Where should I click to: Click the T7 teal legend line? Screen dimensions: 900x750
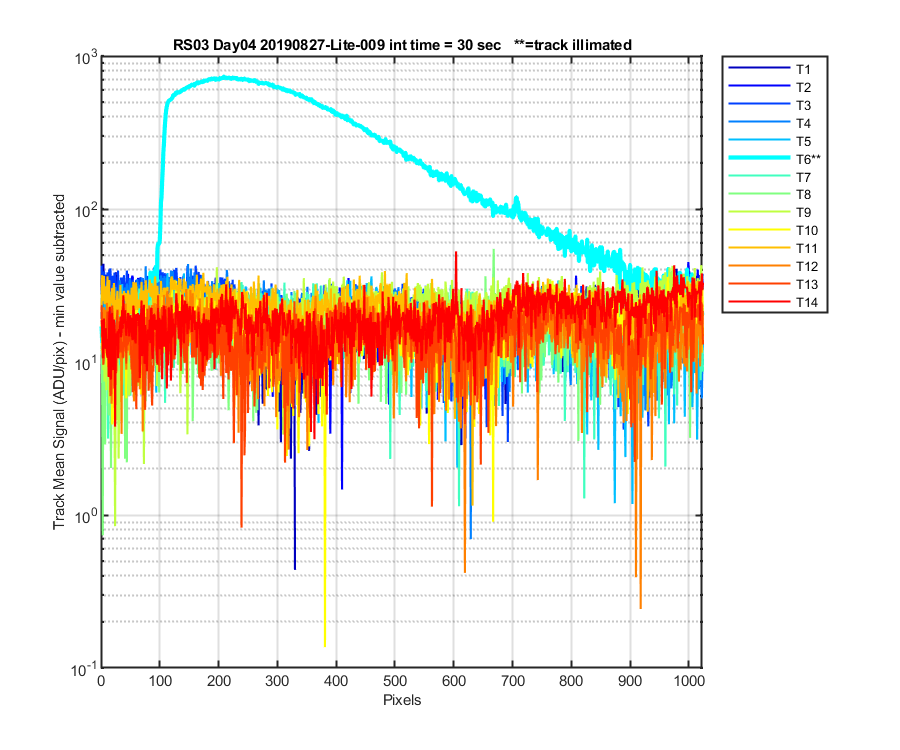coord(759,177)
